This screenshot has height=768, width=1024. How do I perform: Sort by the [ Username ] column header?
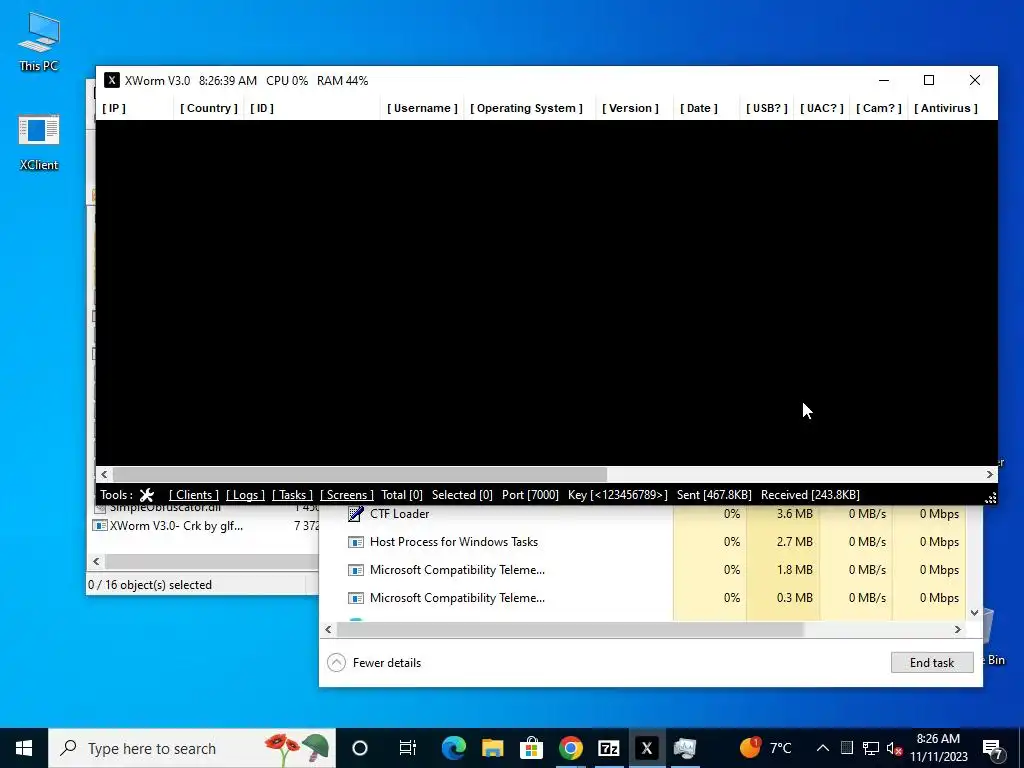click(x=422, y=108)
